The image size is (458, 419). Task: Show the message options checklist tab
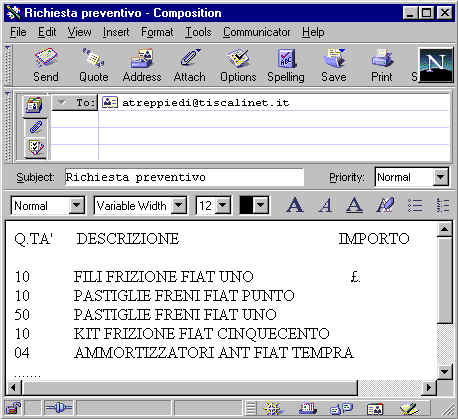pos(36,147)
